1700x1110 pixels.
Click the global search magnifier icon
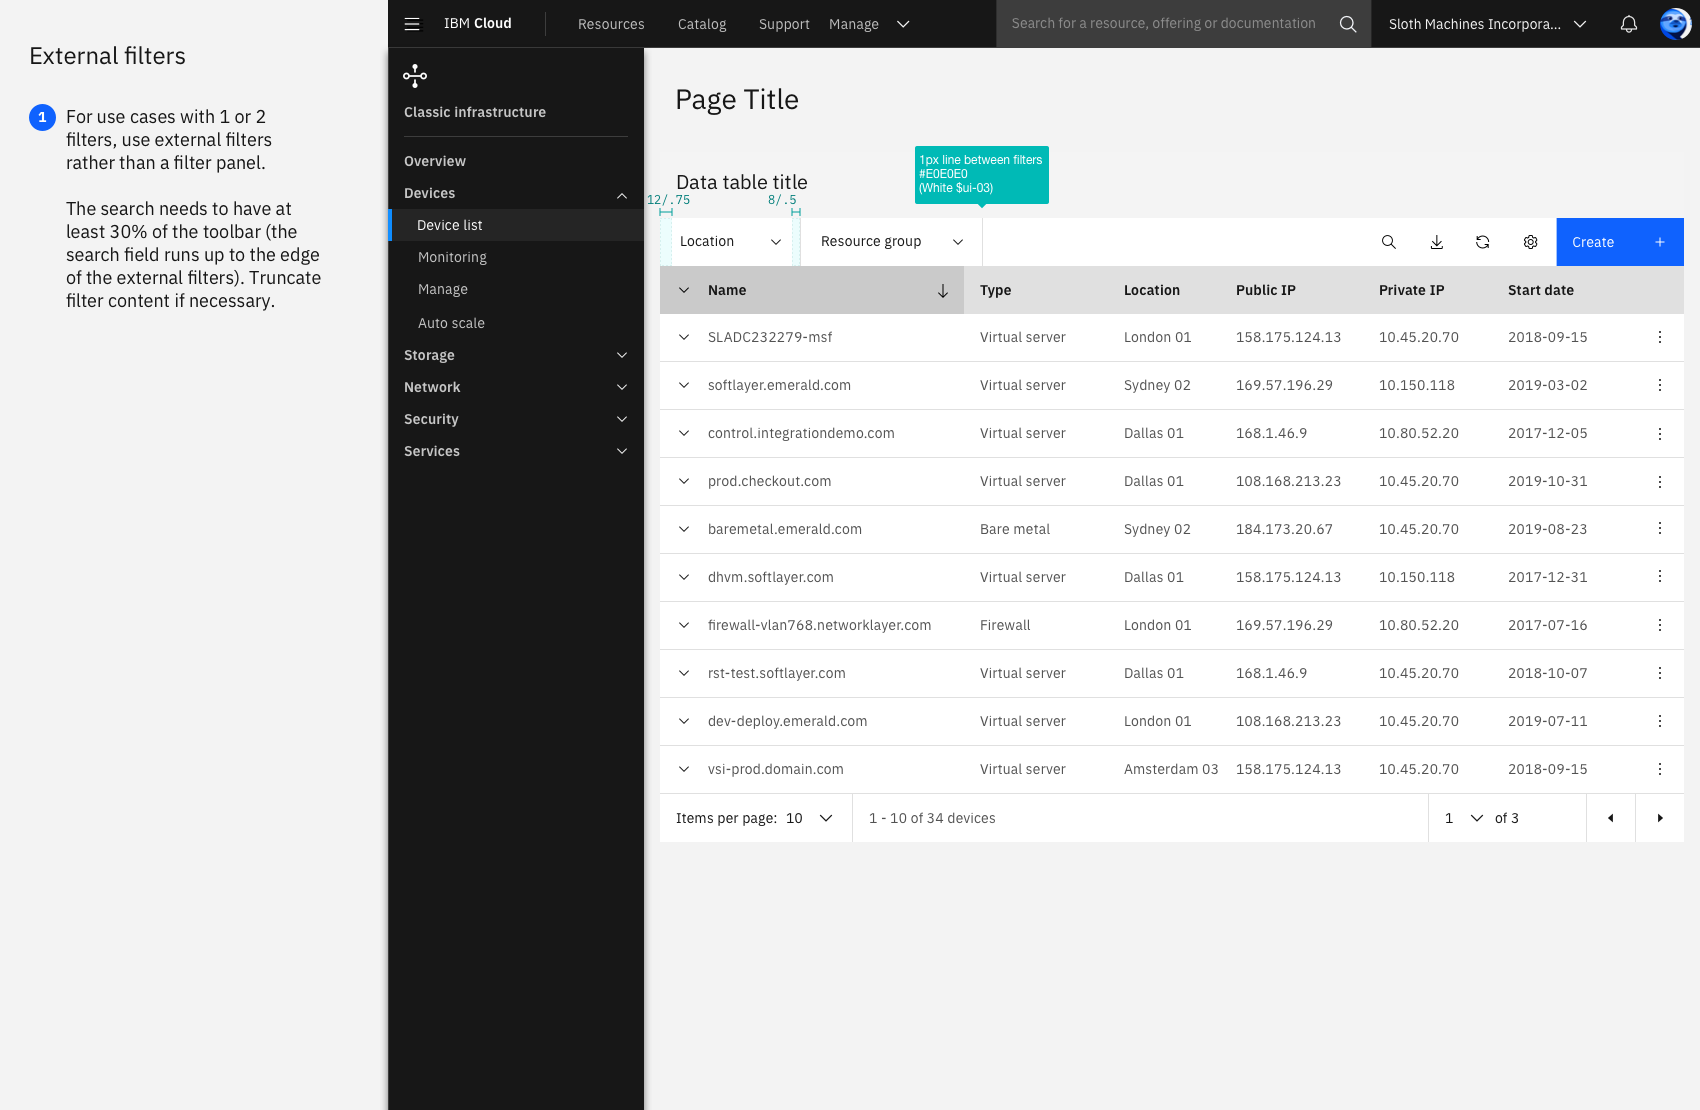(1348, 24)
